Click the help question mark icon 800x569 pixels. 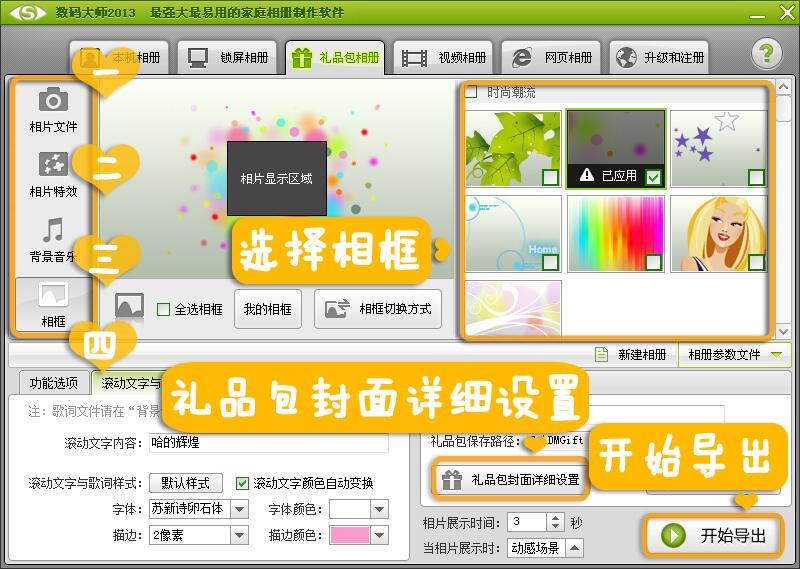[766, 54]
